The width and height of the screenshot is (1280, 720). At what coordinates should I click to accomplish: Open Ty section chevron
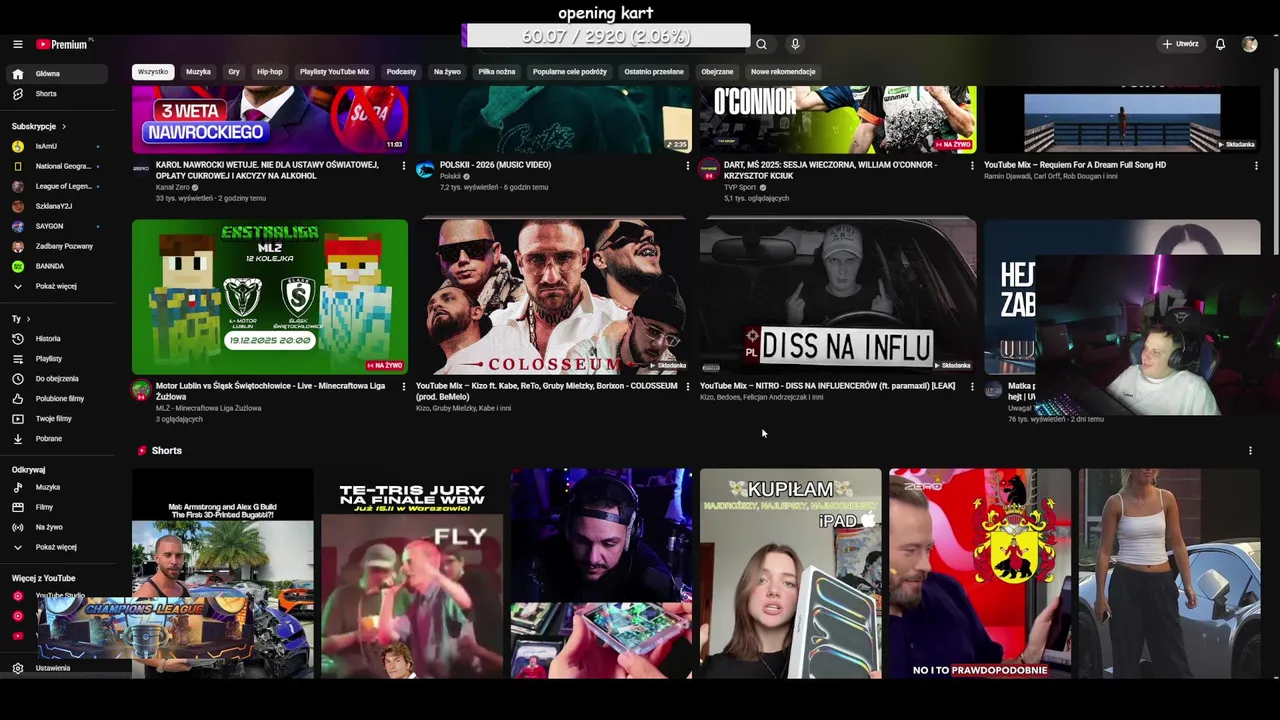pos(28,319)
